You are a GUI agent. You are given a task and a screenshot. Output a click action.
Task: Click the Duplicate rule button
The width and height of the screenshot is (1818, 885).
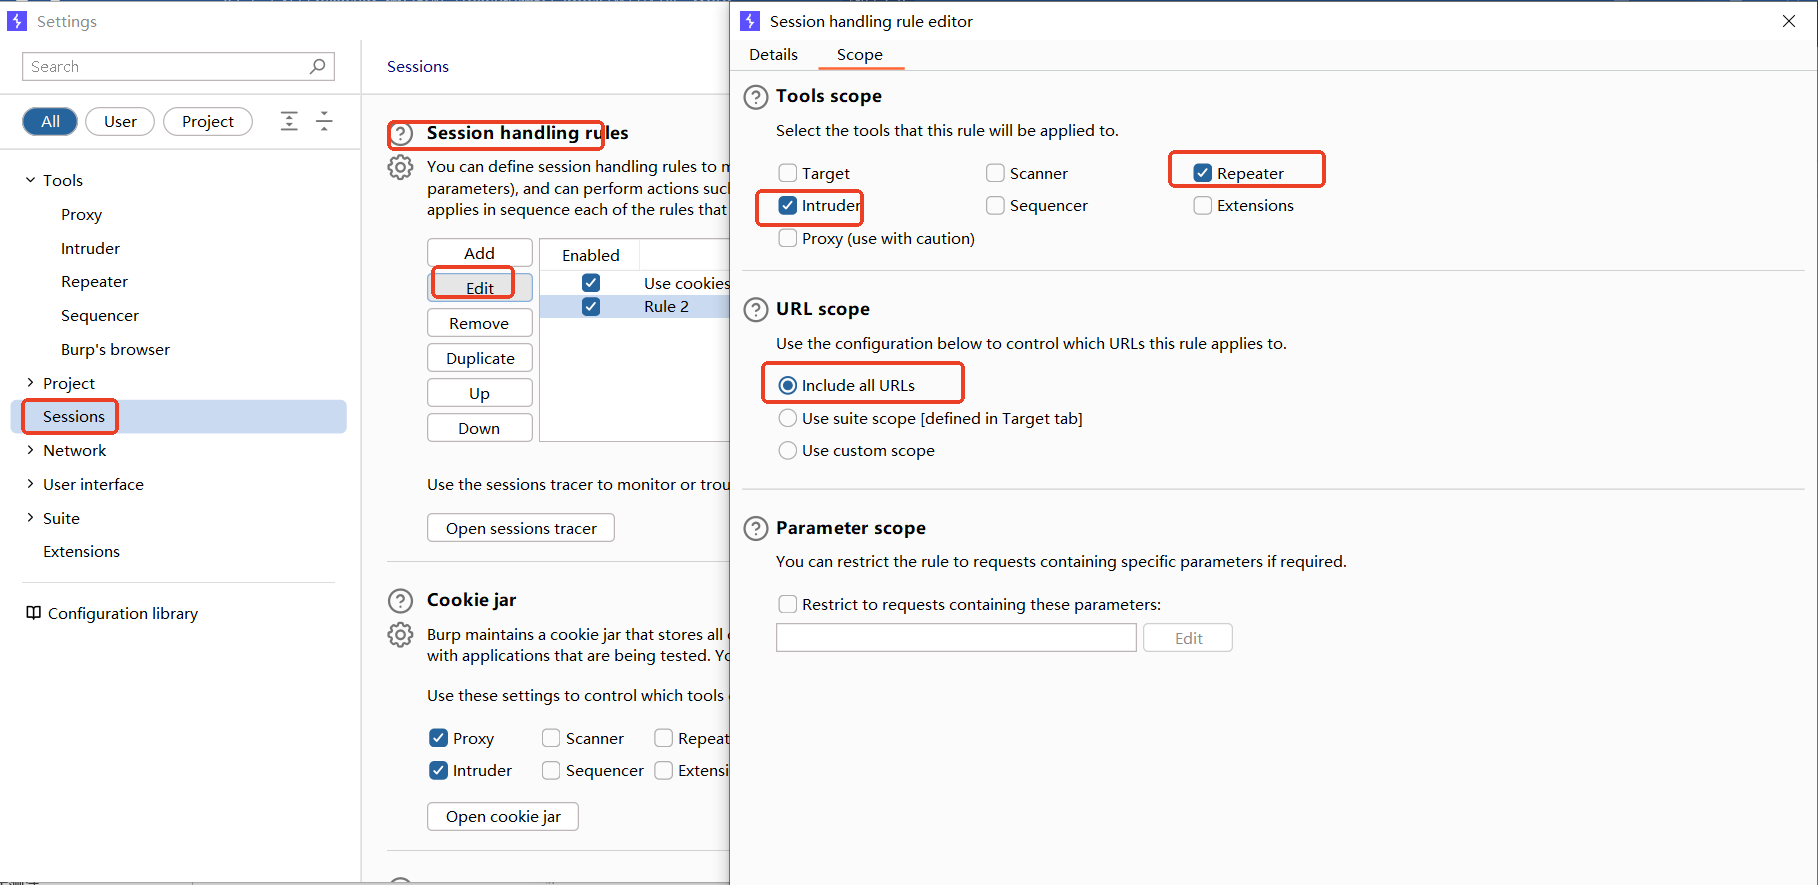(480, 358)
